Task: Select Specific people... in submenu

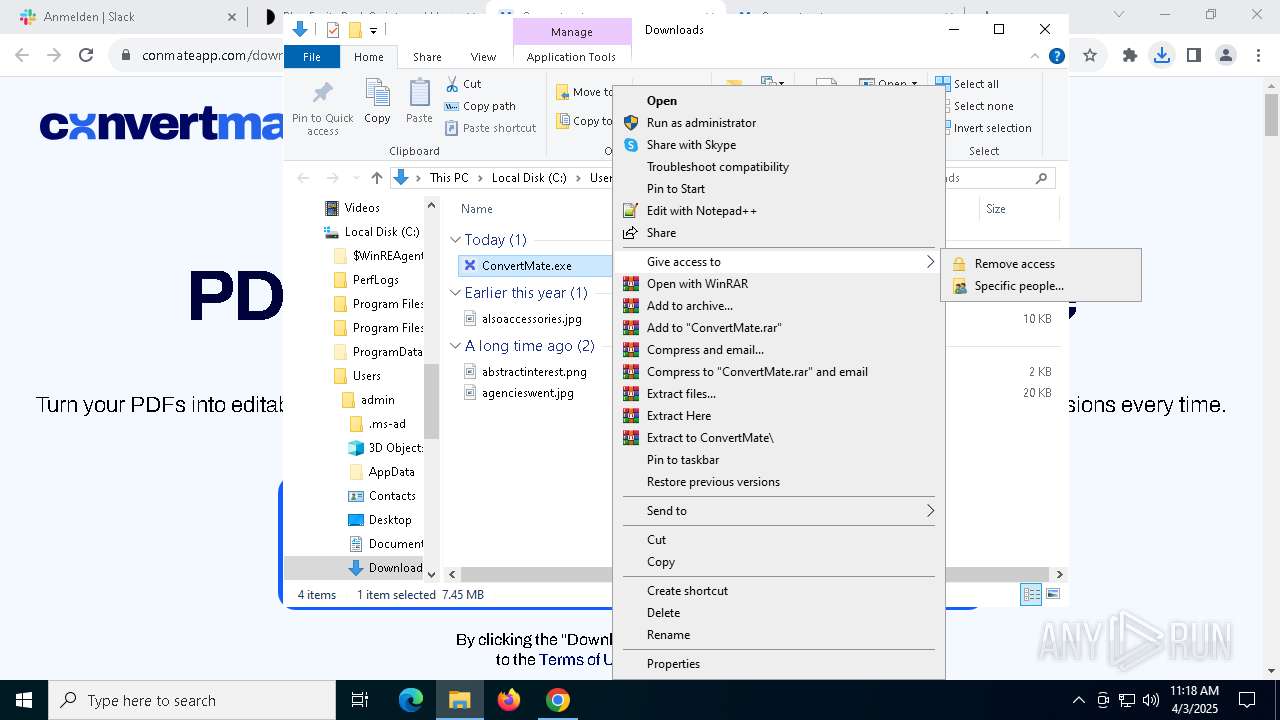Action: (x=1040, y=286)
